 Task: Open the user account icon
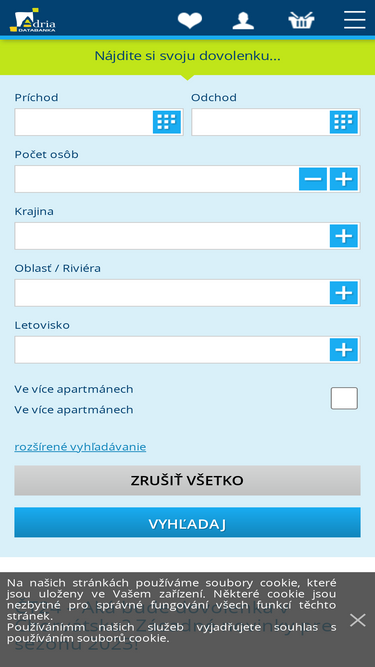[x=243, y=20]
